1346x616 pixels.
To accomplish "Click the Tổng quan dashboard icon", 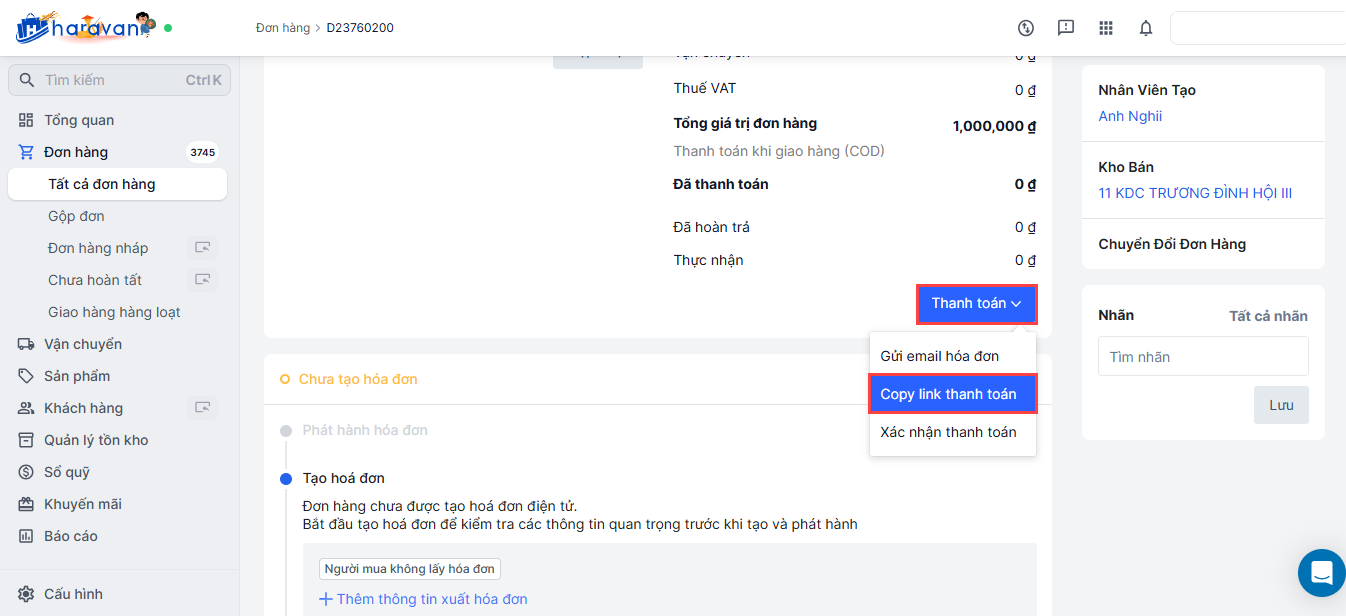I will (x=26, y=120).
